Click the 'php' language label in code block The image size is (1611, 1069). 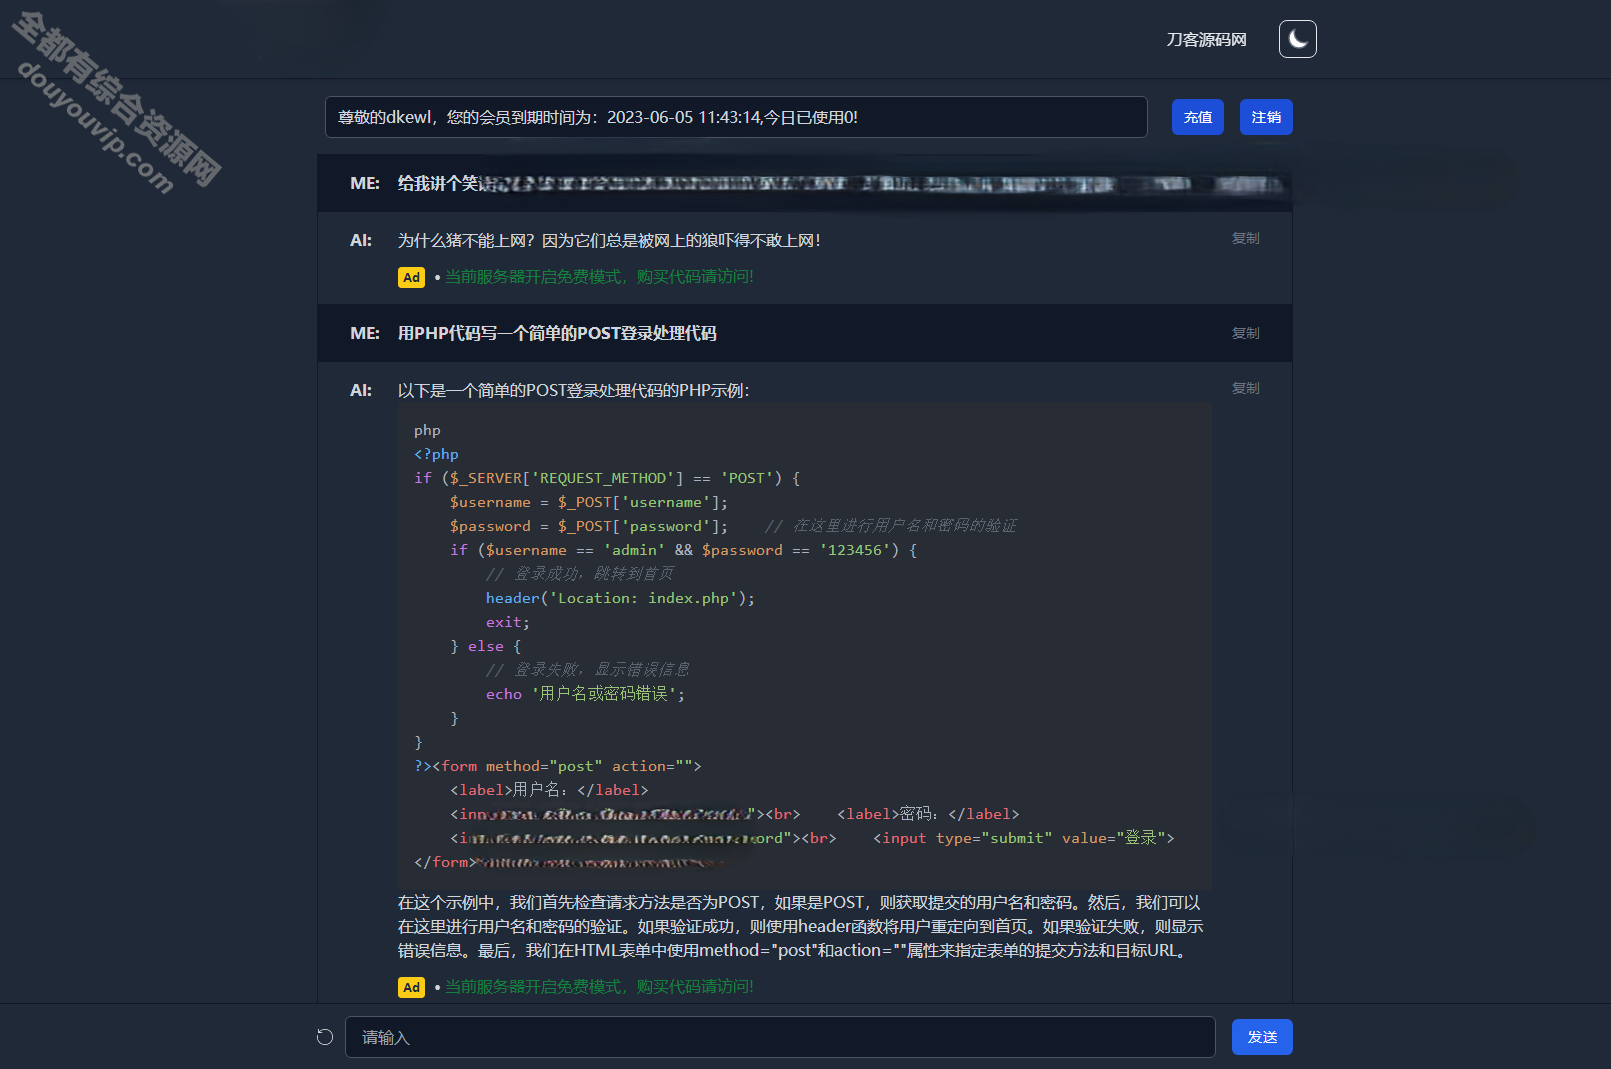(x=427, y=430)
